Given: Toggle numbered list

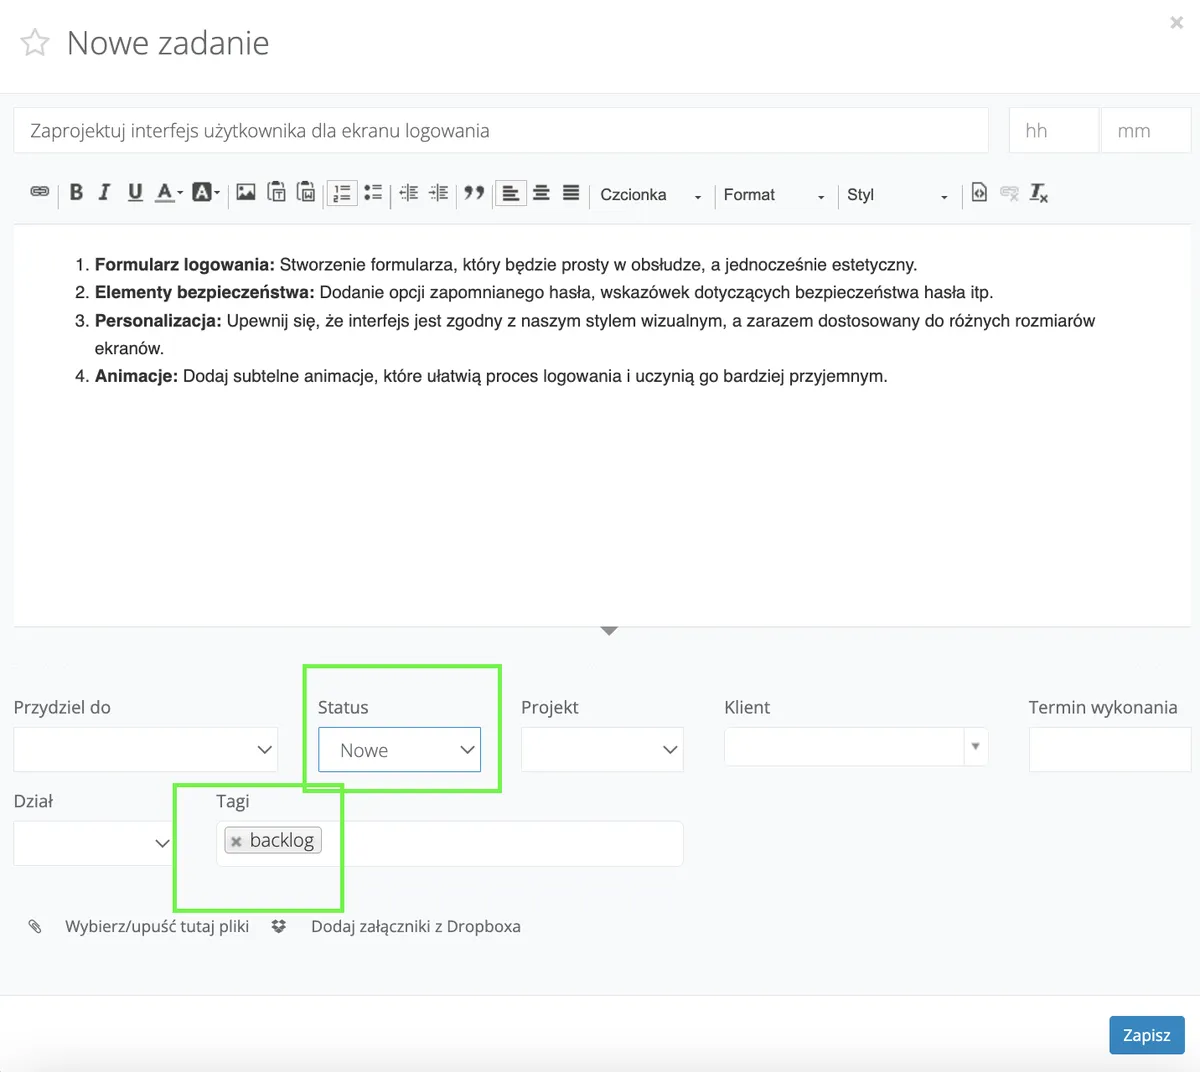Looking at the screenshot, I should click(342, 193).
